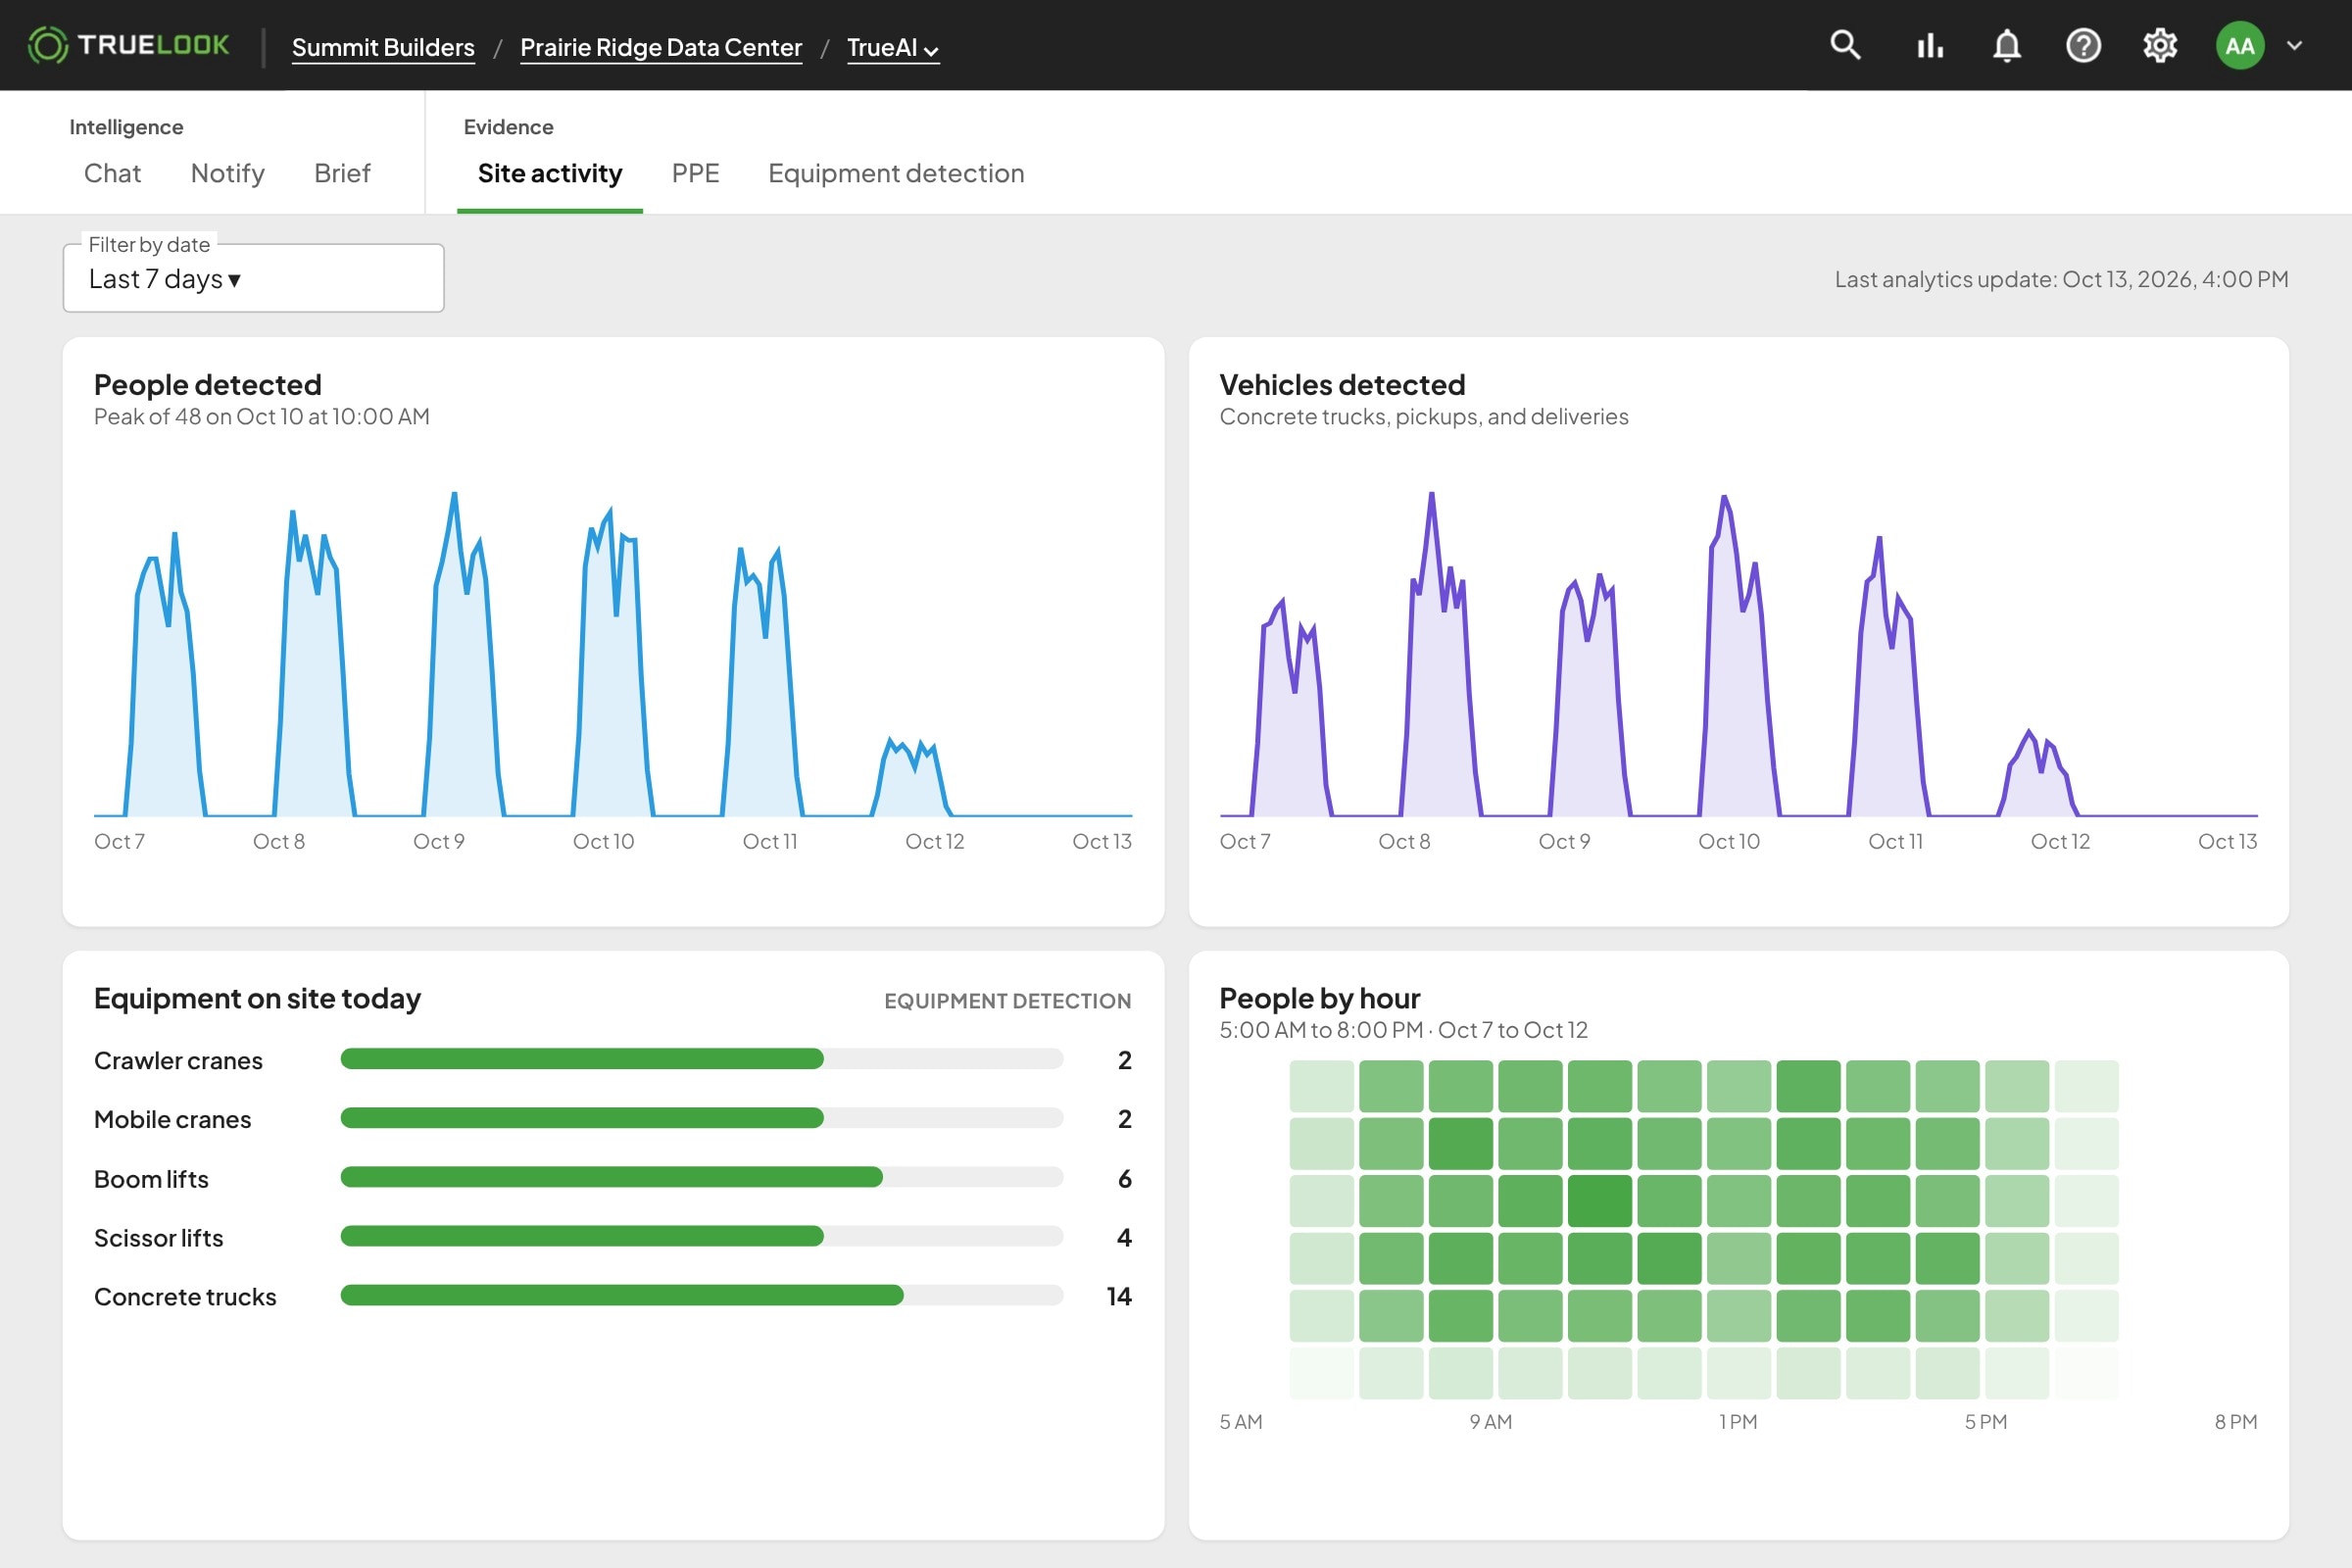The height and width of the screenshot is (1568, 2352).
Task: Click the '9 AM' heatmap axis label
Action: pyautogui.click(x=1490, y=1421)
